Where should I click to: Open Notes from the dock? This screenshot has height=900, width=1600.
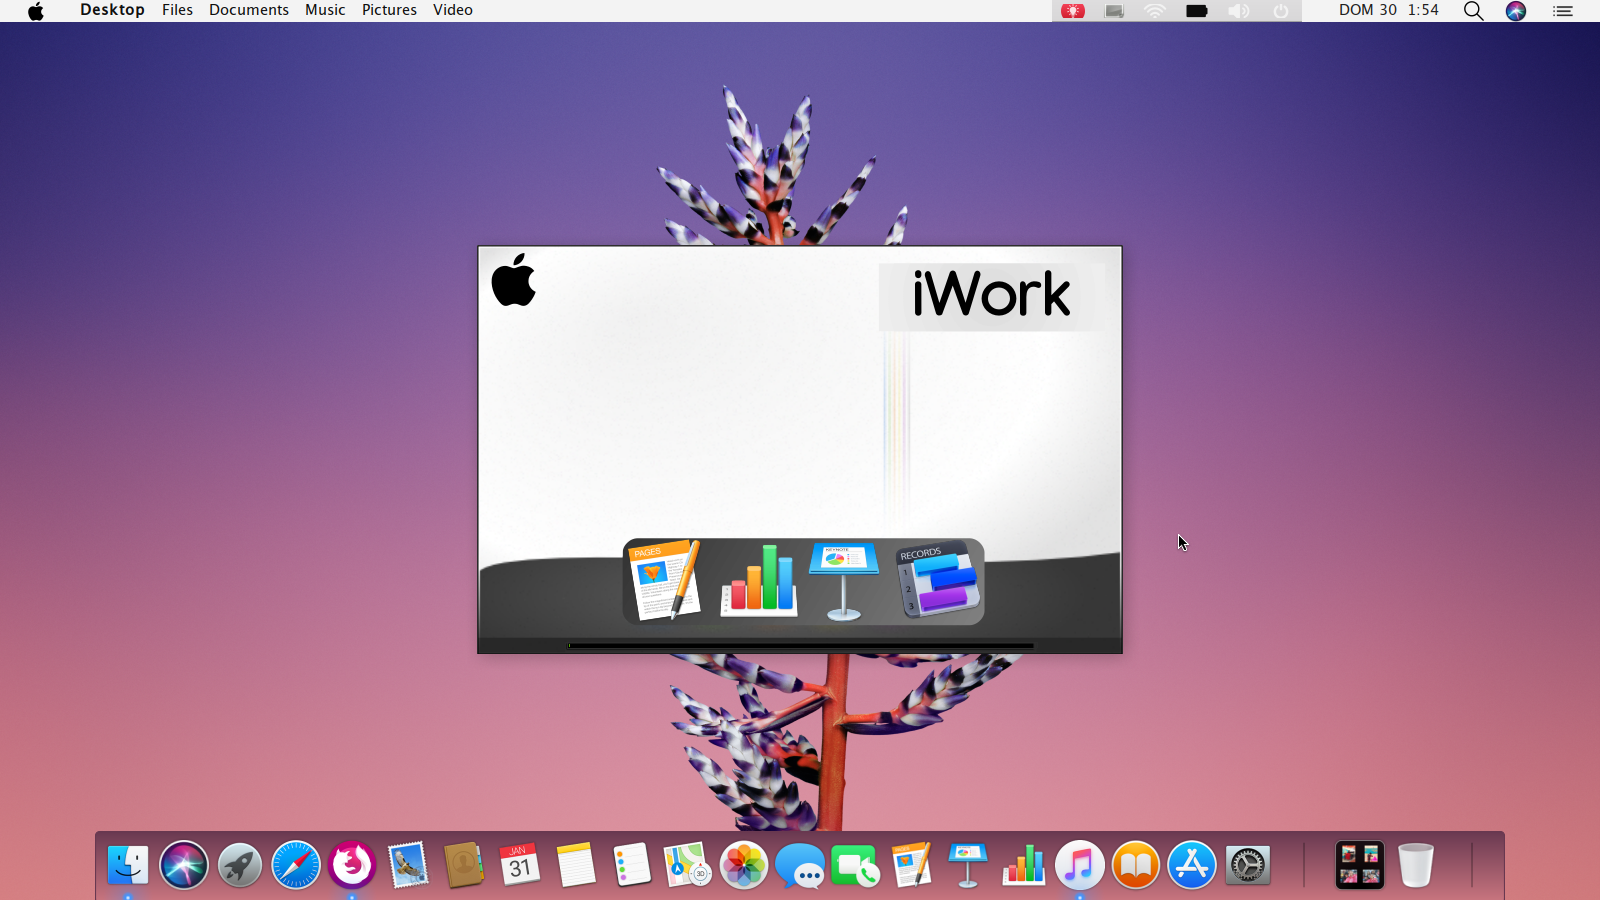point(576,865)
